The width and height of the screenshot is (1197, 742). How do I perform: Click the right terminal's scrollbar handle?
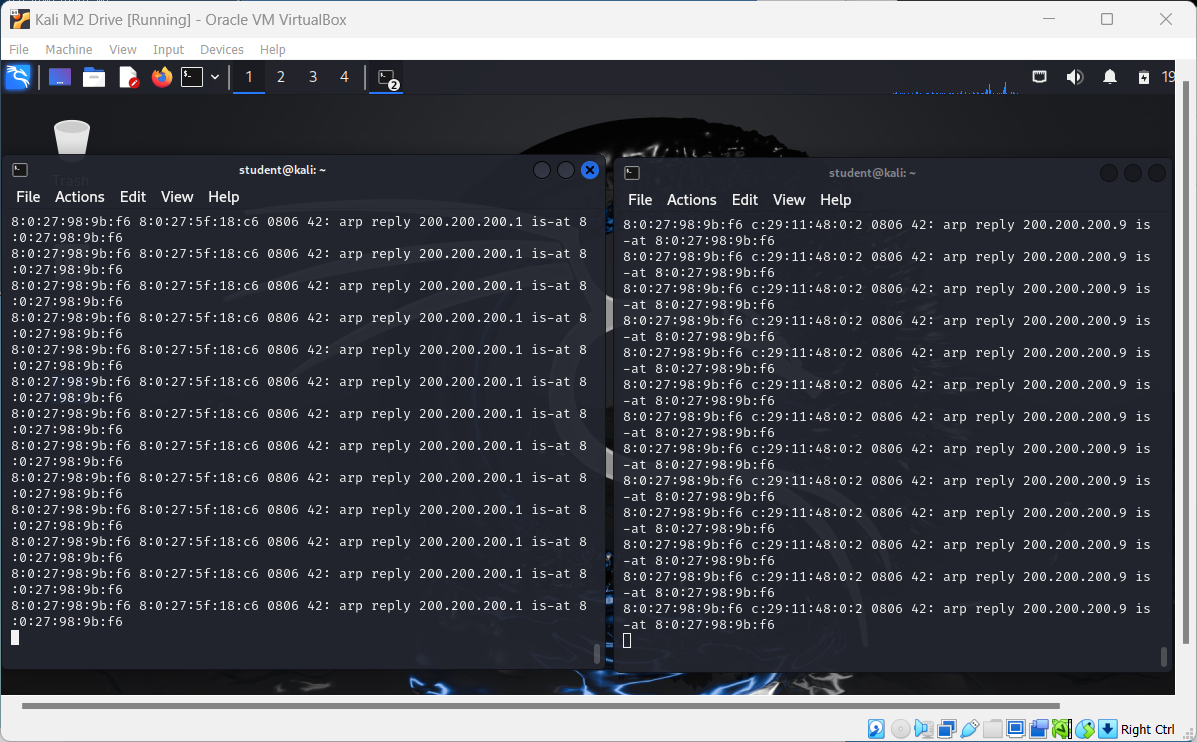(x=1163, y=657)
